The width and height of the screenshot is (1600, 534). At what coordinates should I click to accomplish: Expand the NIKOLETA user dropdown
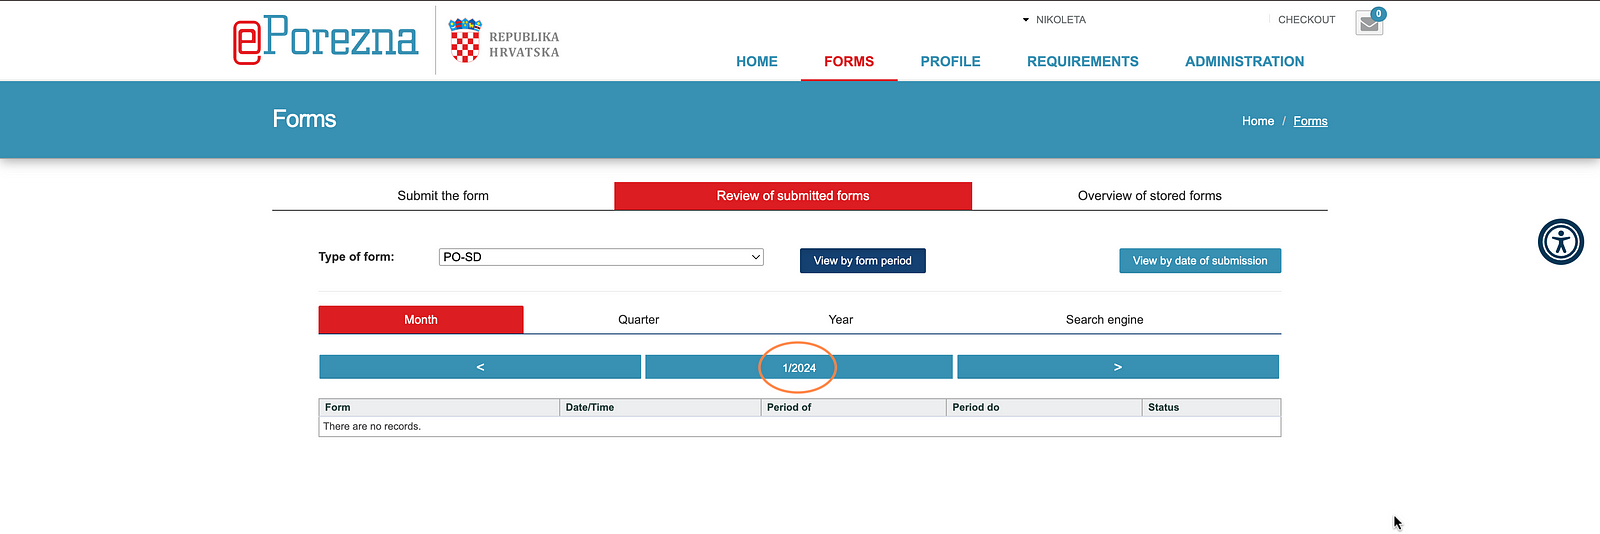coord(1054,20)
